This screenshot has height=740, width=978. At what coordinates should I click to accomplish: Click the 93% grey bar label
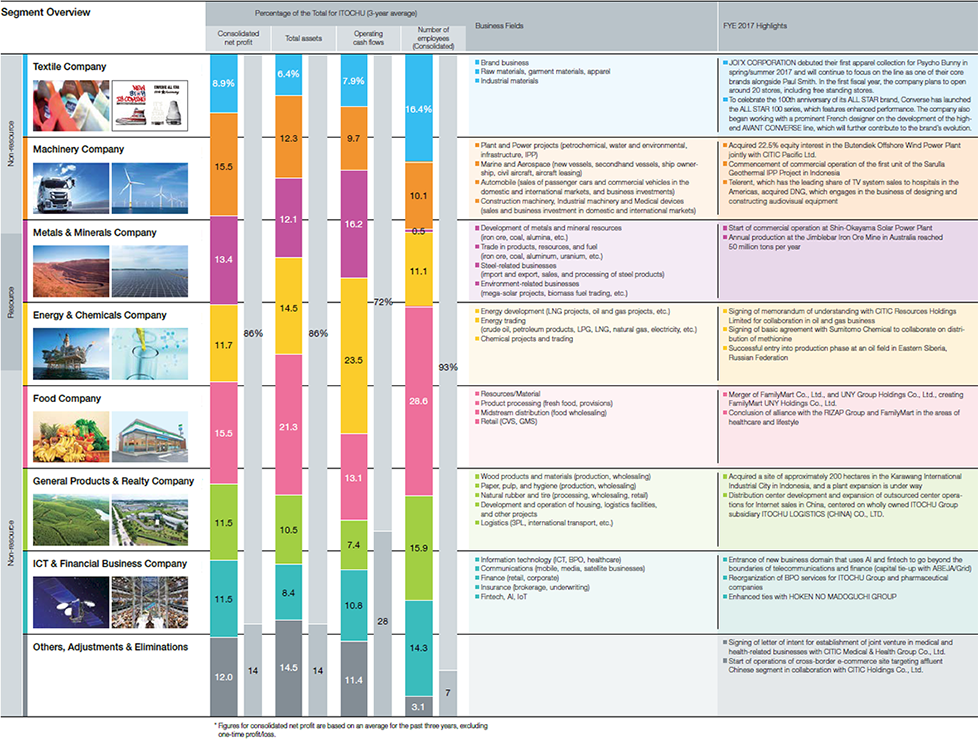pos(448,367)
